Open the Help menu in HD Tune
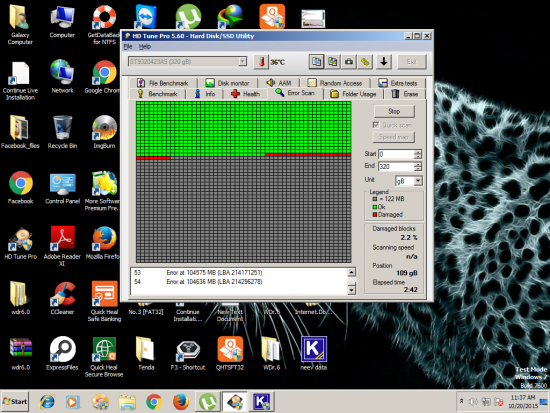Screen dimensions: 550x413 click(x=145, y=46)
